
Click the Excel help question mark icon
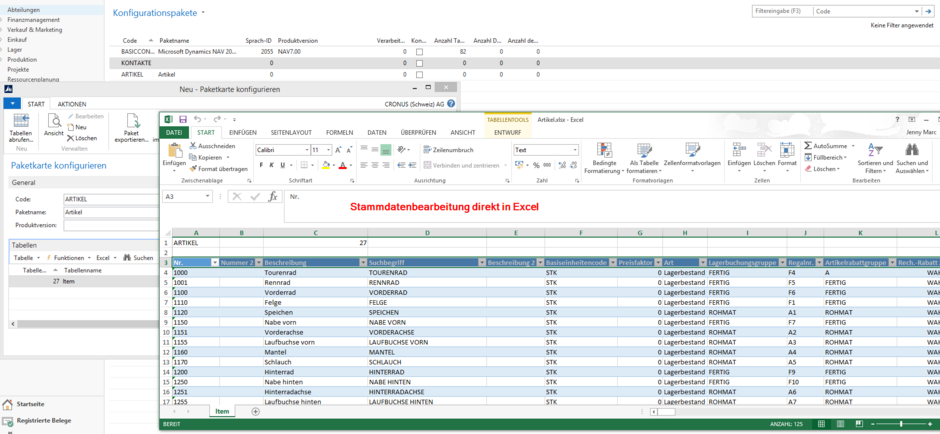pyautogui.click(x=897, y=119)
